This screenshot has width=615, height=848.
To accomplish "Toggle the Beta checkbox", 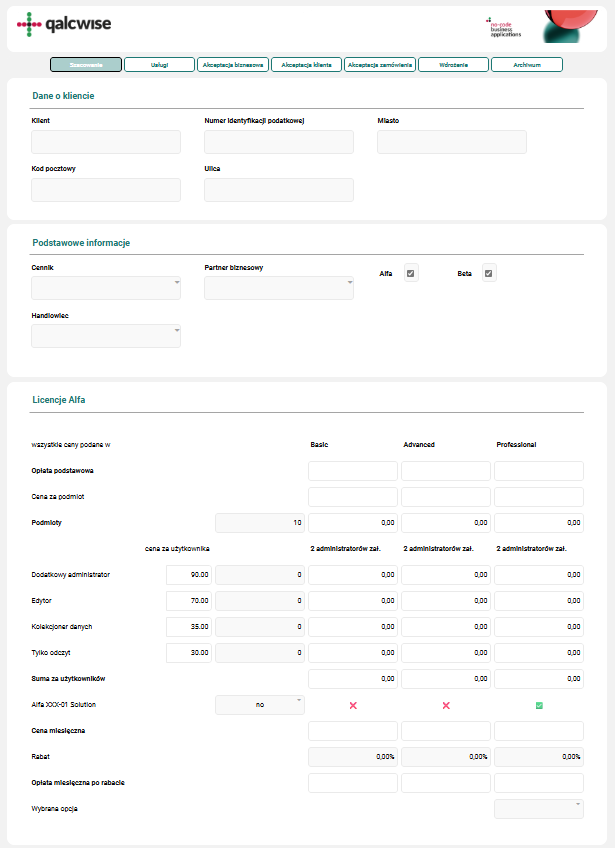I will coord(489,273).
